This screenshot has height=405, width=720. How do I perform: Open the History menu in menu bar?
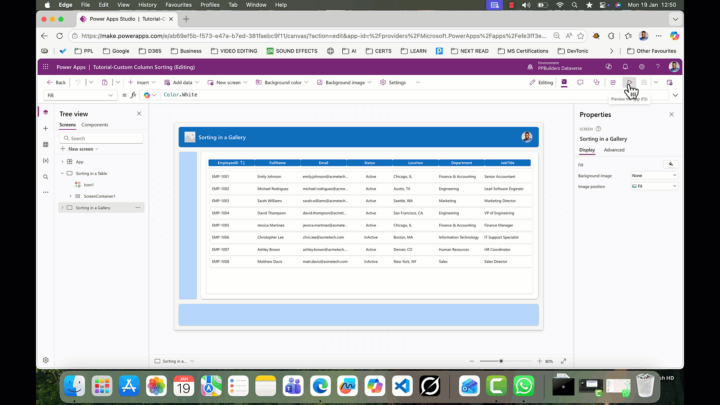pyautogui.click(x=147, y=5)
